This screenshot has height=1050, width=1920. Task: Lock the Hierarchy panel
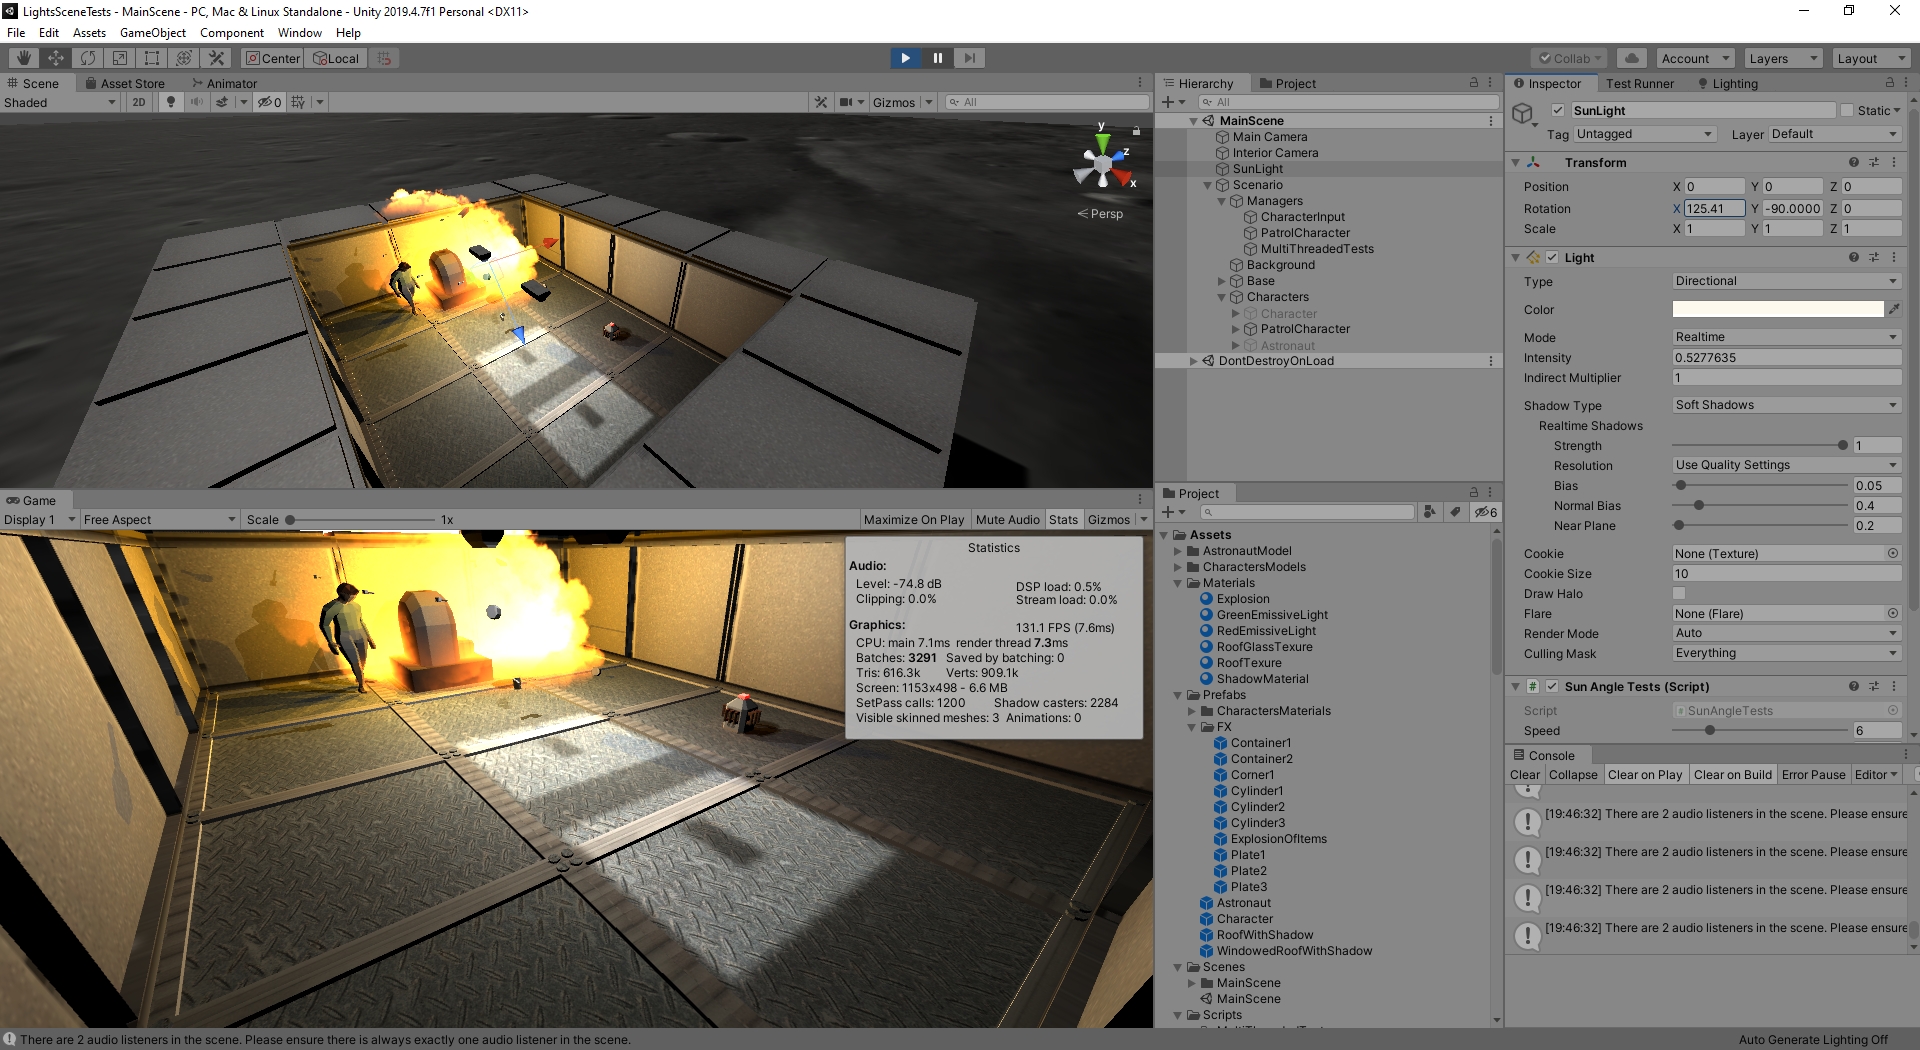pyautogui.click(x=1473, y=83)
